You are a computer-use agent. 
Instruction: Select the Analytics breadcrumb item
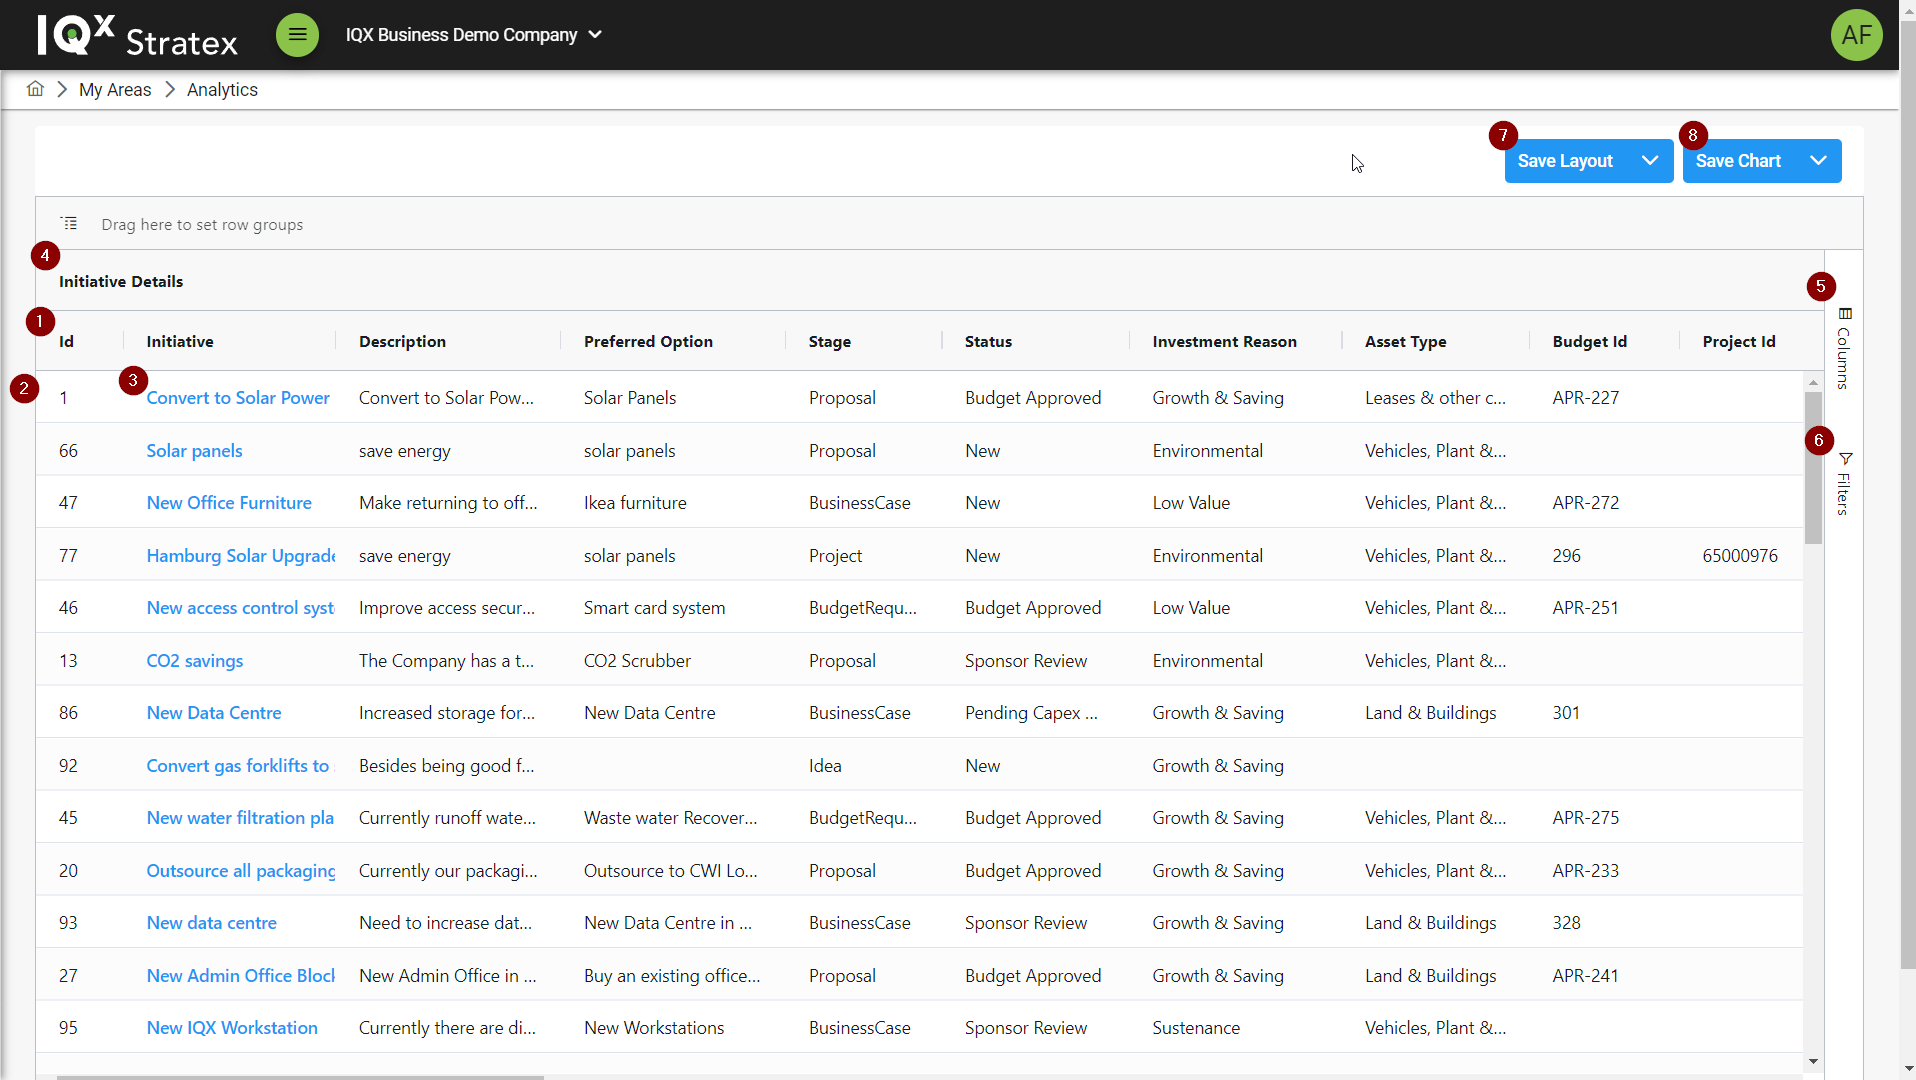point(222,90)
